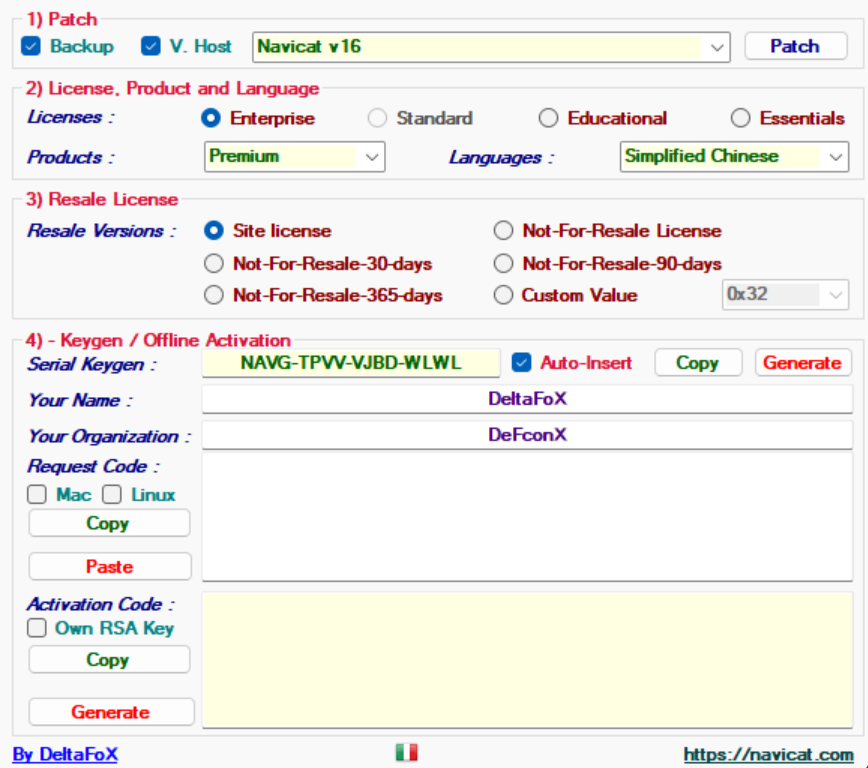This screenshot has height=768, width=868.
Task: Click the Italian flag icon
Action: click(406, 753)
